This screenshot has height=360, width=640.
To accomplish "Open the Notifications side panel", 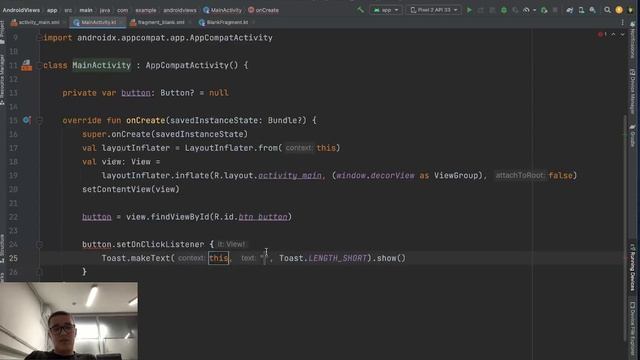I will (632, 41).
